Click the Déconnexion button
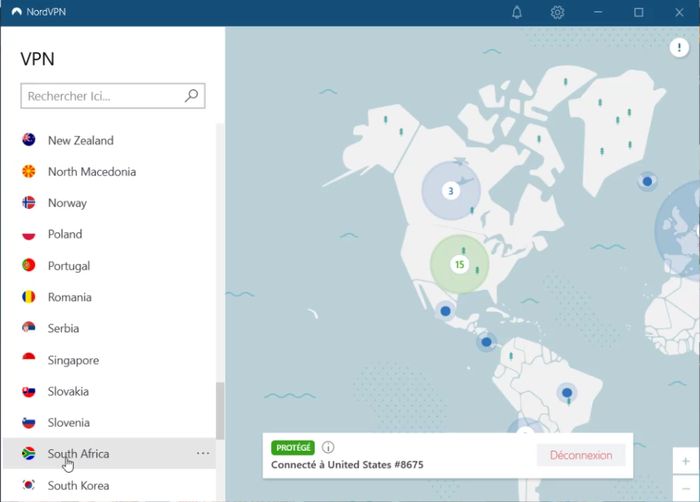 pos(581,455)
